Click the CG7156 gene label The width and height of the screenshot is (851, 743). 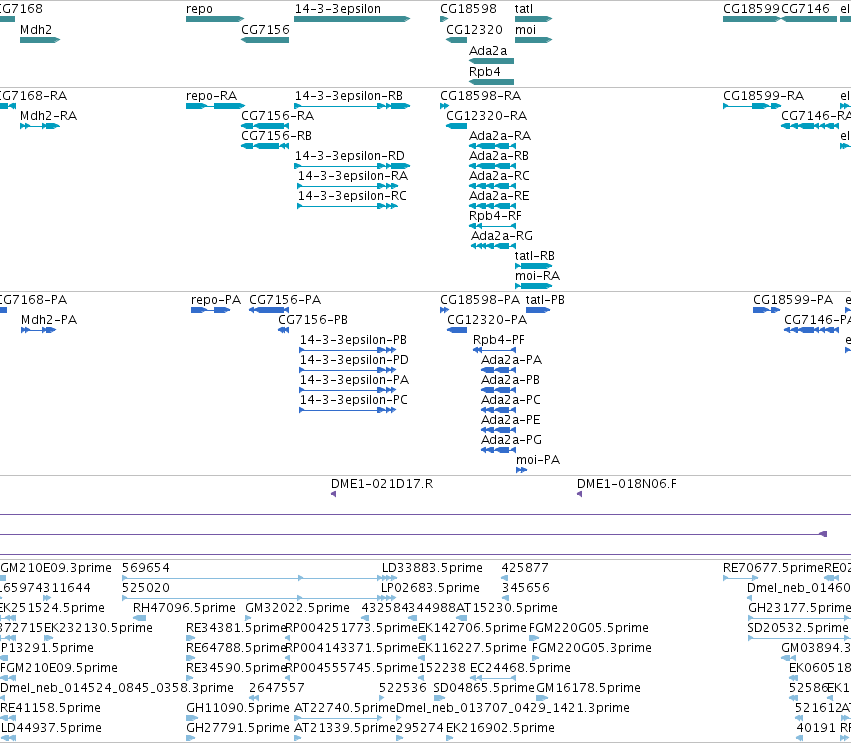265,30
